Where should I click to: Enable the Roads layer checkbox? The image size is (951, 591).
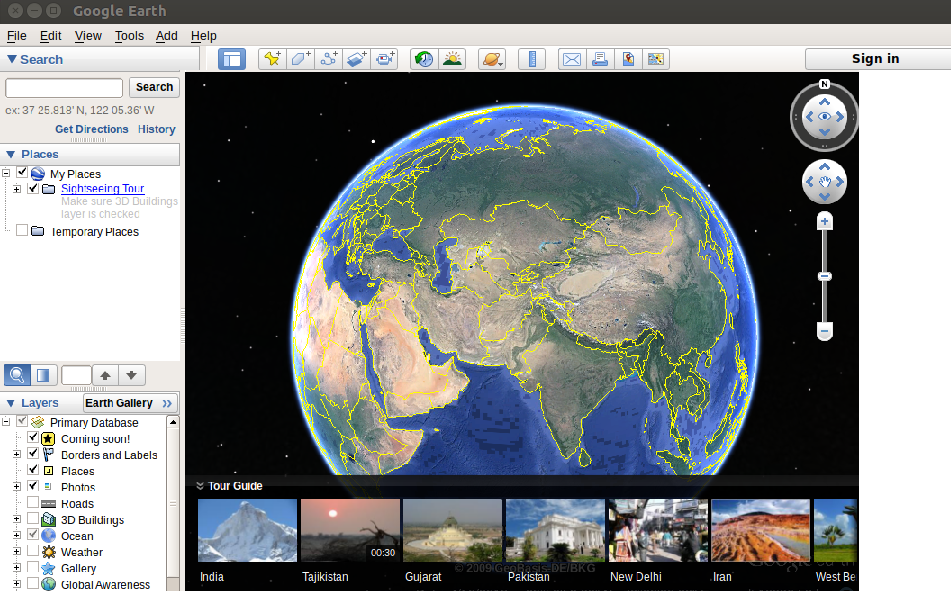[33, 502]
